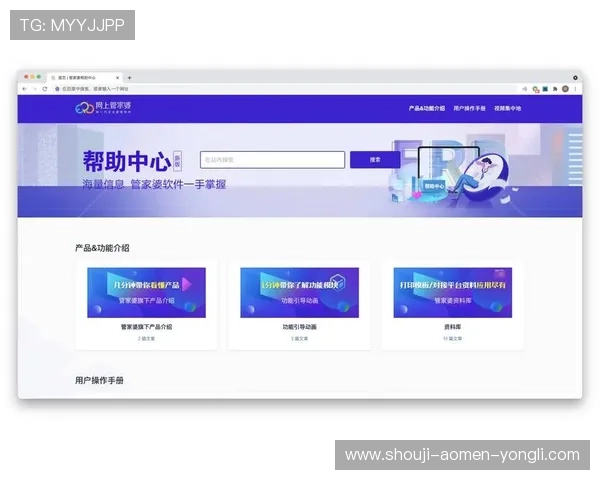This screenshot has width=600, height=480.
Task: Click the browser back arrow
Action: (x=24, y=89)
